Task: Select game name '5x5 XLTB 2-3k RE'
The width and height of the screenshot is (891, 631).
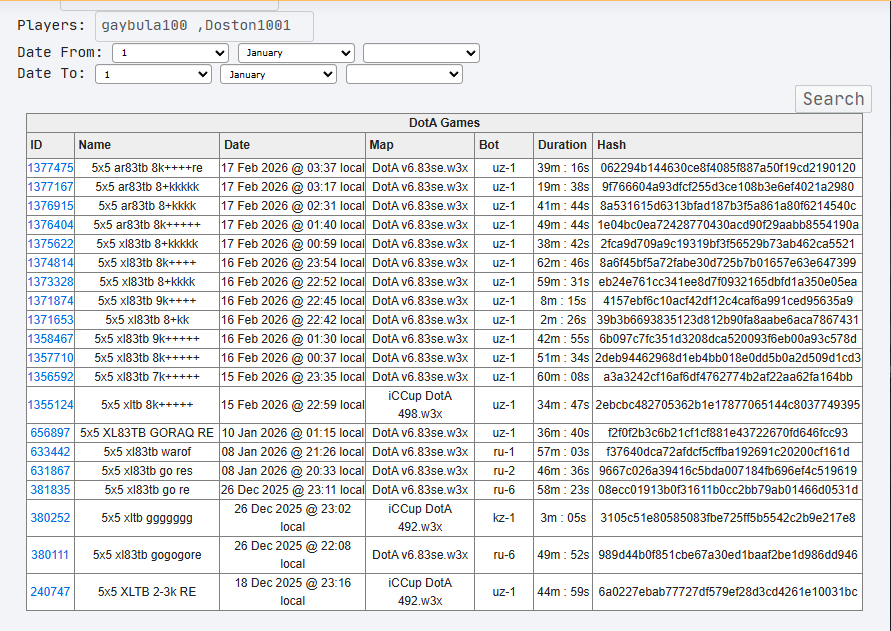Action: pyautogui.click(x=147, y=592)
